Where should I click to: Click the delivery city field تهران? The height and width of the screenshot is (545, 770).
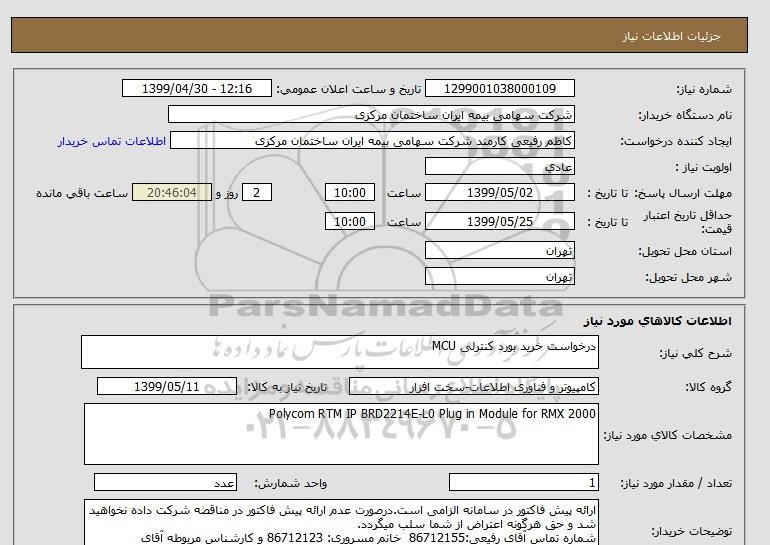[x=499, y=276]
